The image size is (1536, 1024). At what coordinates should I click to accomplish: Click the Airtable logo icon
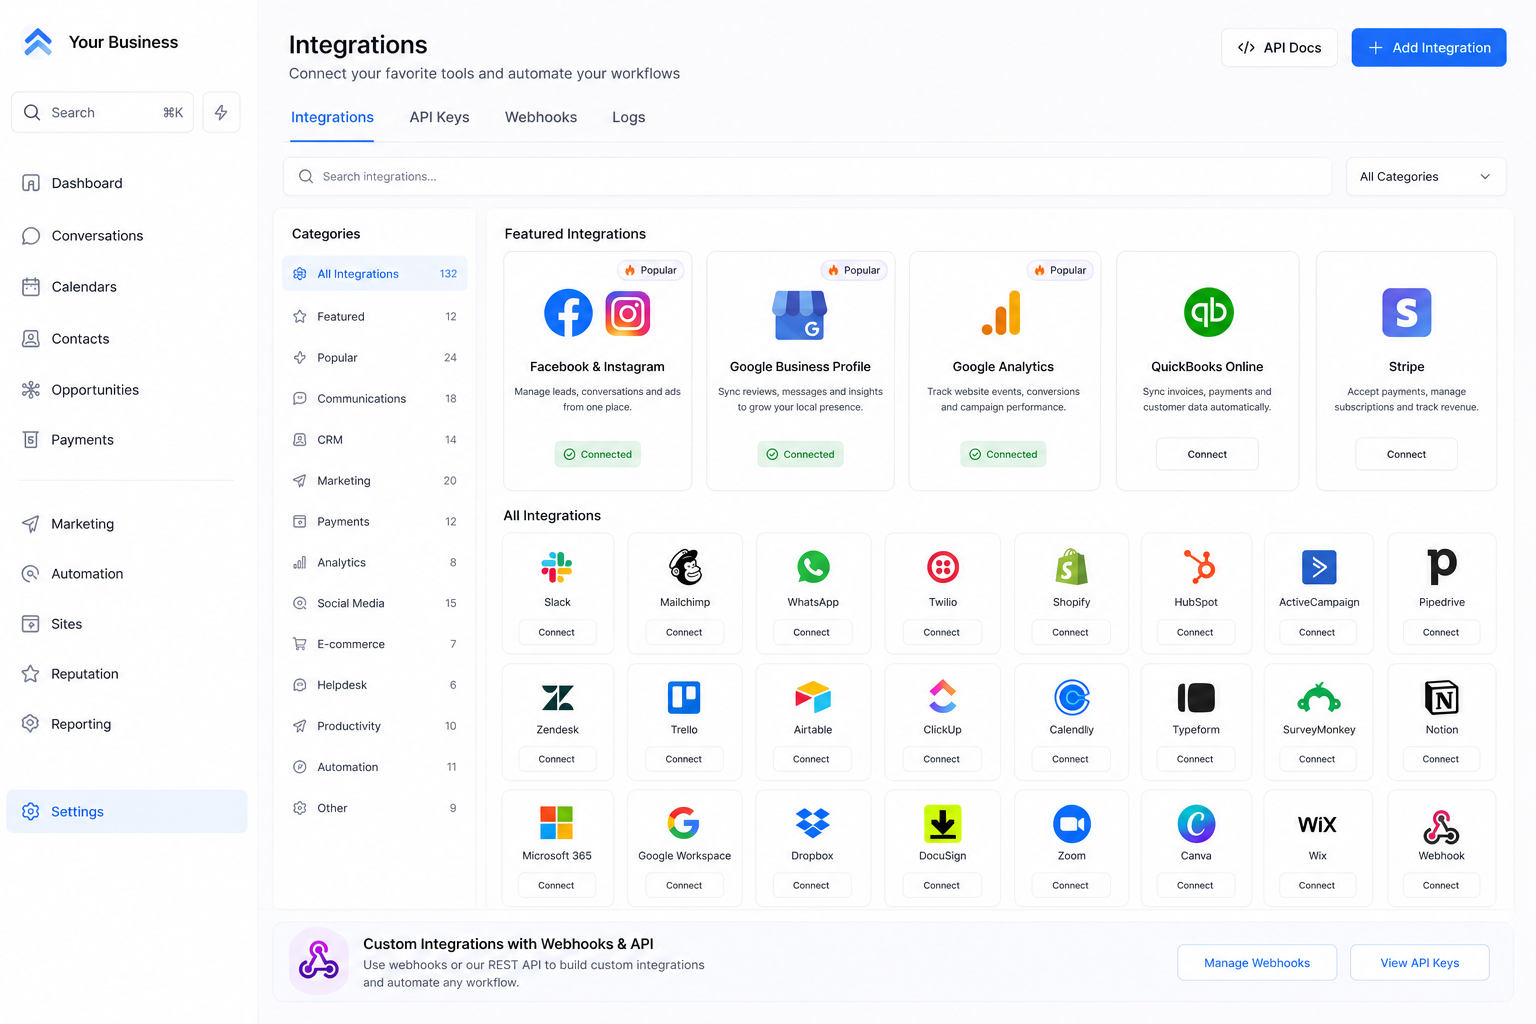pos(813,697)
